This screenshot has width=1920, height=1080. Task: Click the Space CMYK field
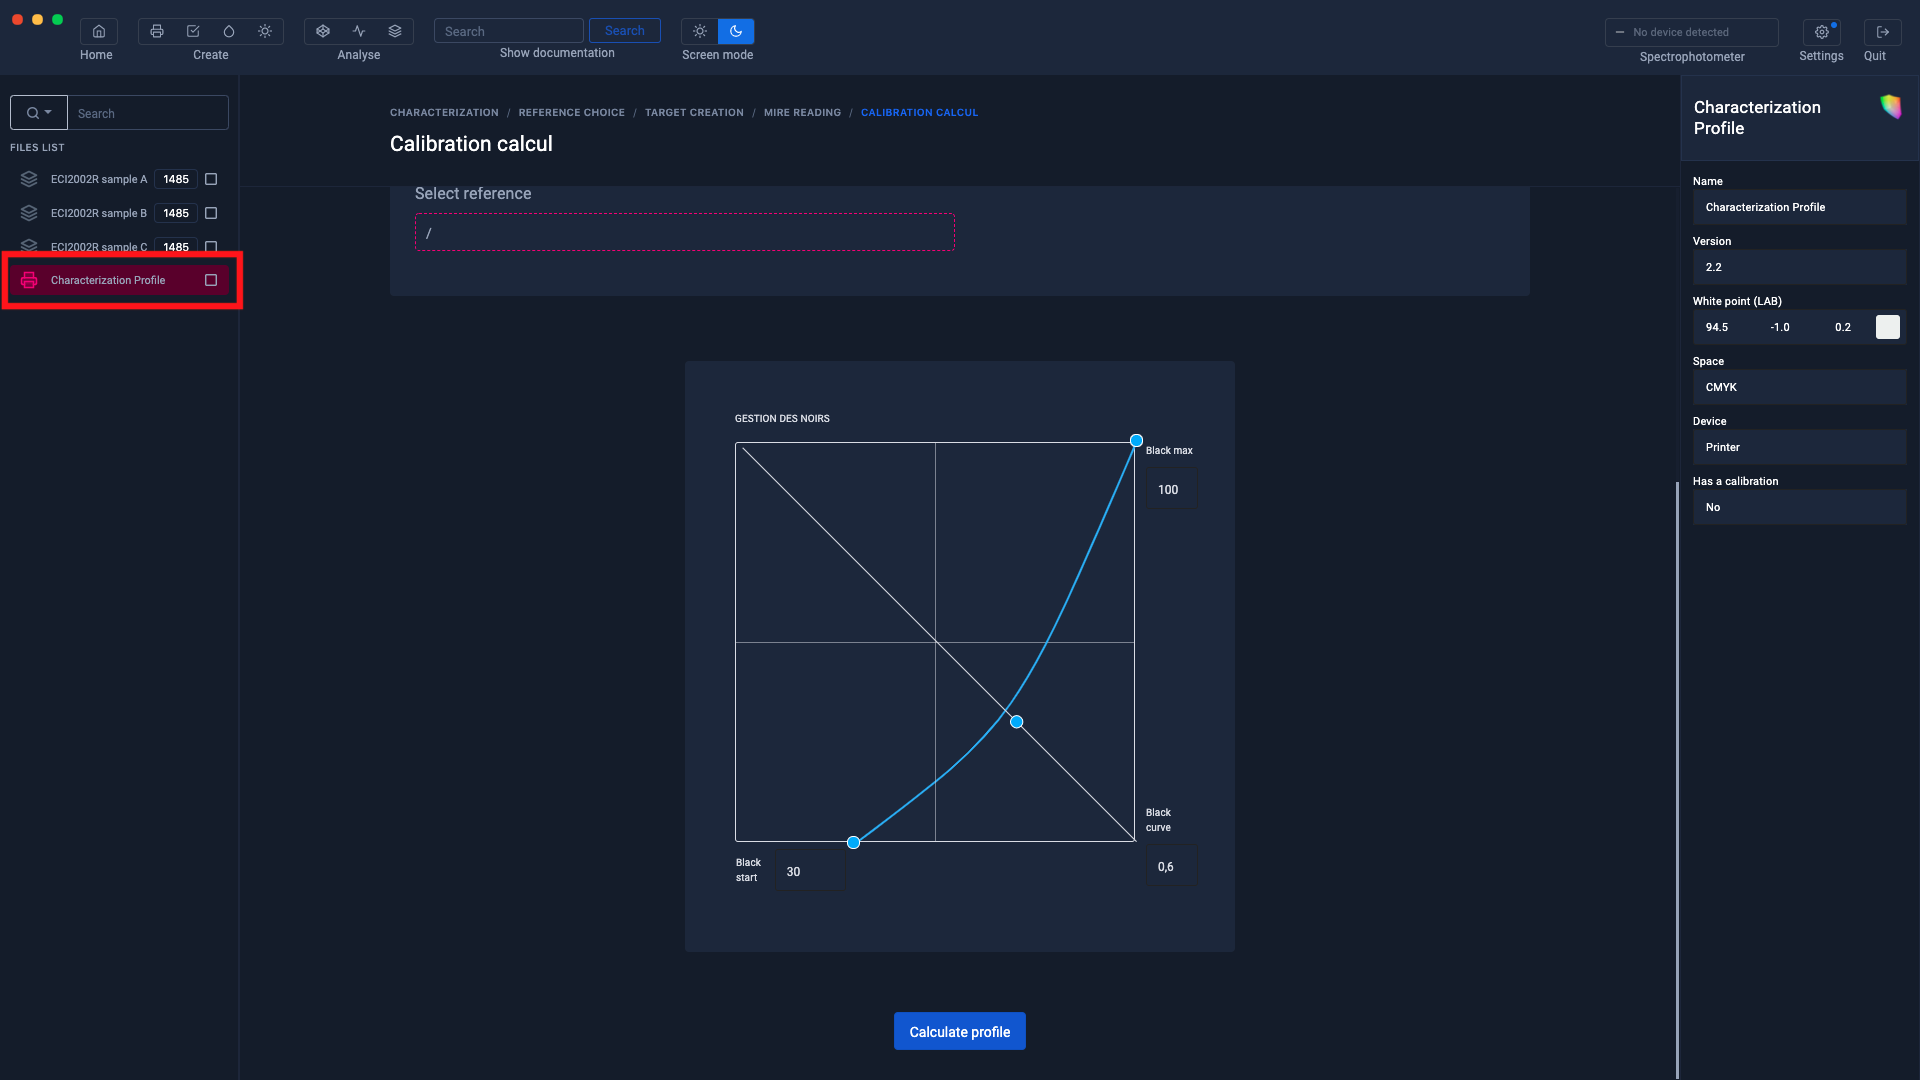1798,387
